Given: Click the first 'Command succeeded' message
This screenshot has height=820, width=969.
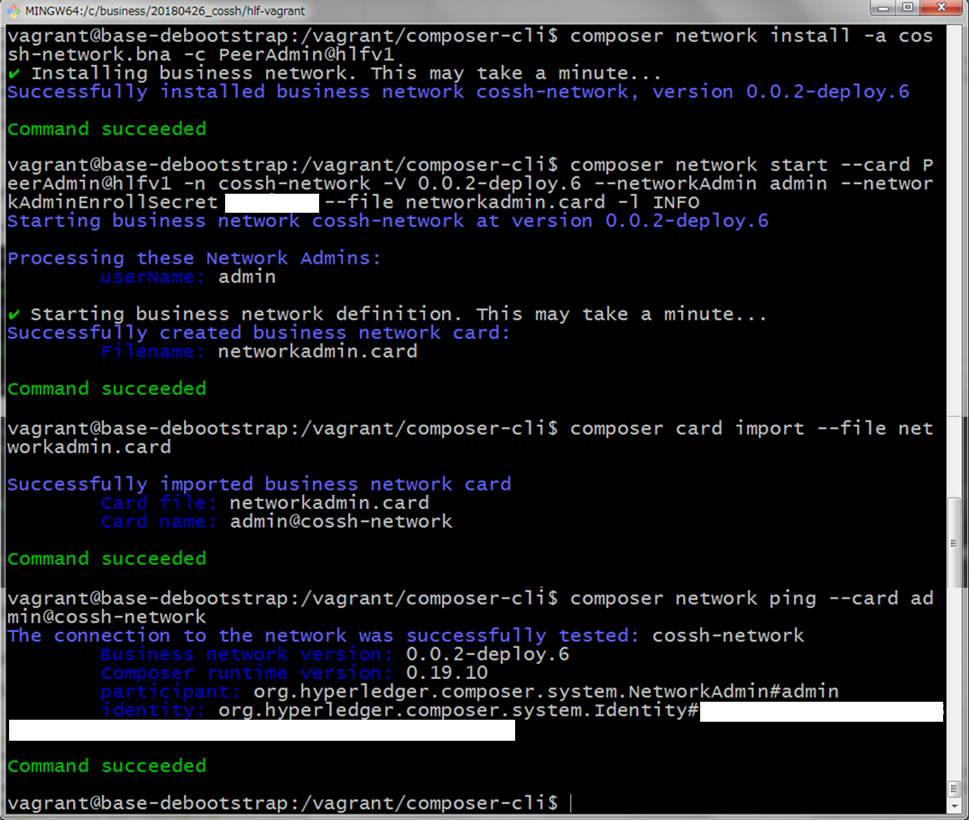Looking at the screenshot, I should coord(107,129).
